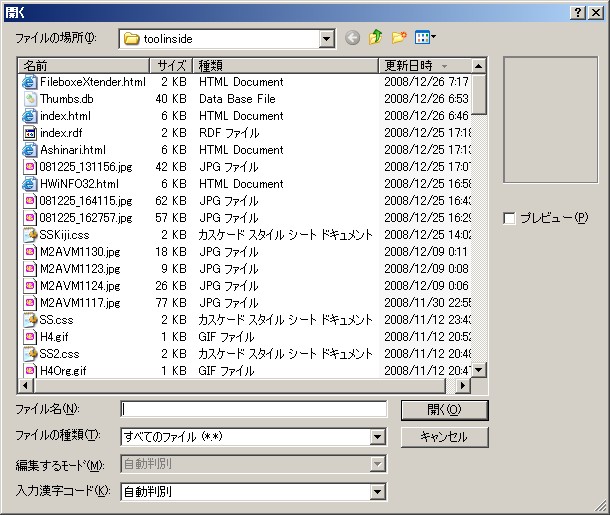Select the FileboxeXtender.html file icon
This screenshot has height=515, width=610.
click(30, 82)
